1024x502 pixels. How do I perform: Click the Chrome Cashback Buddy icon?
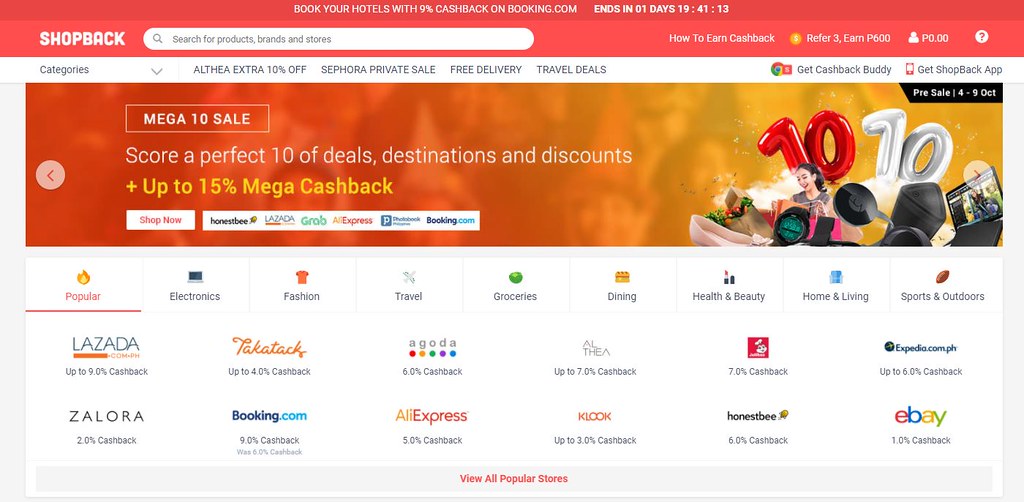(x=780, y=69)
